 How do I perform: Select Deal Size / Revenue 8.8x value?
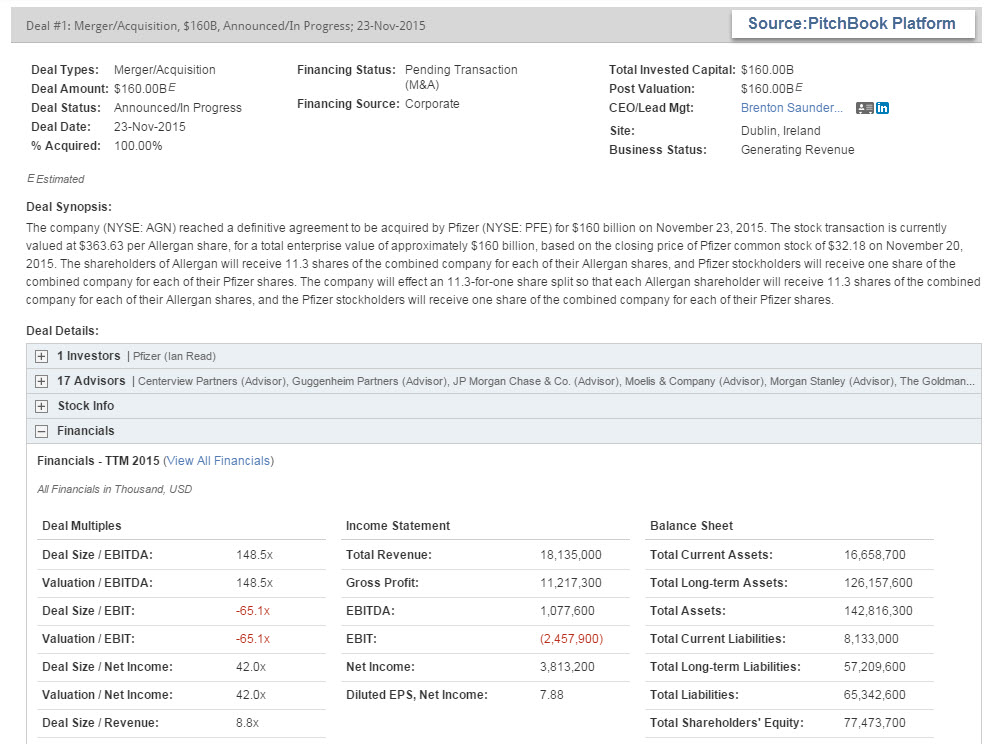pos(247,723)
